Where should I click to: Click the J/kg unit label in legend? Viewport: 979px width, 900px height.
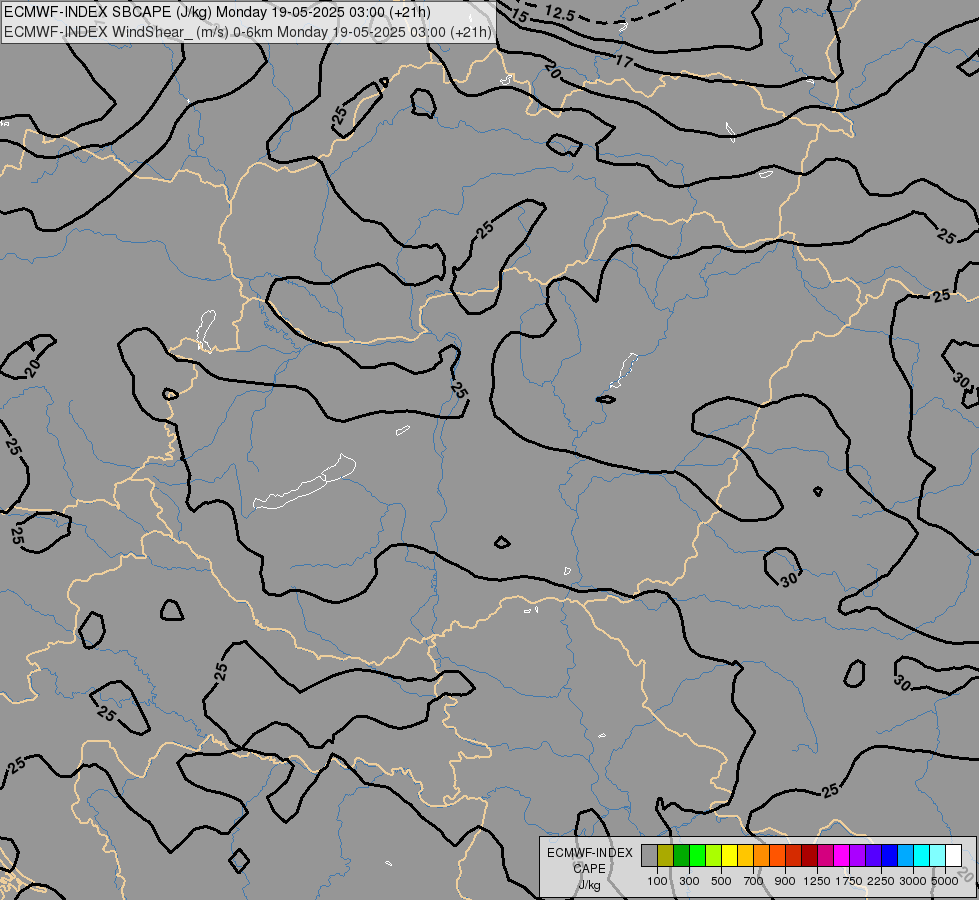click(589, 885)
